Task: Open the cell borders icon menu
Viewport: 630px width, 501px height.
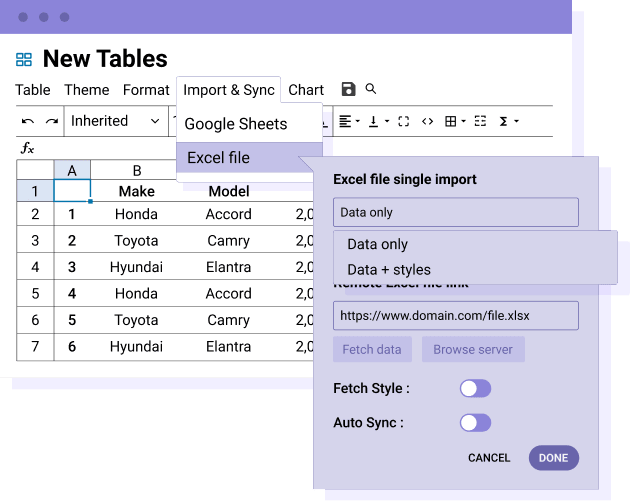Action: [454, 121]
